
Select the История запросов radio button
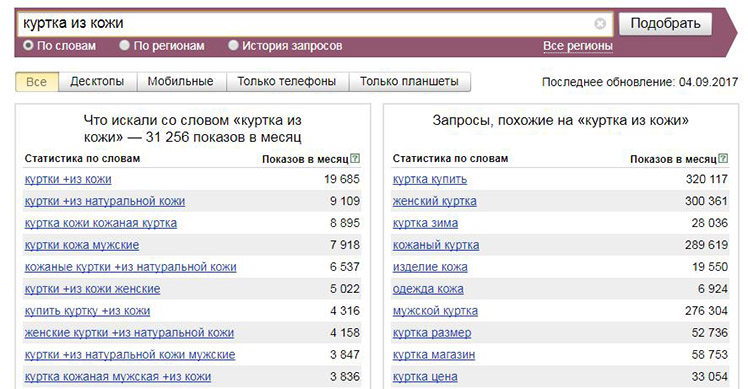233,45
